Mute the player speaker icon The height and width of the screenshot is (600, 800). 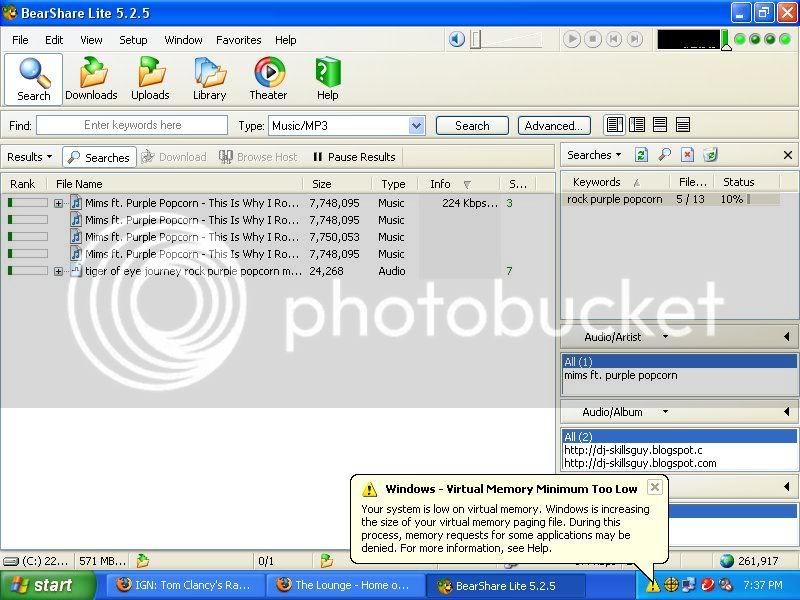point(457,39)
